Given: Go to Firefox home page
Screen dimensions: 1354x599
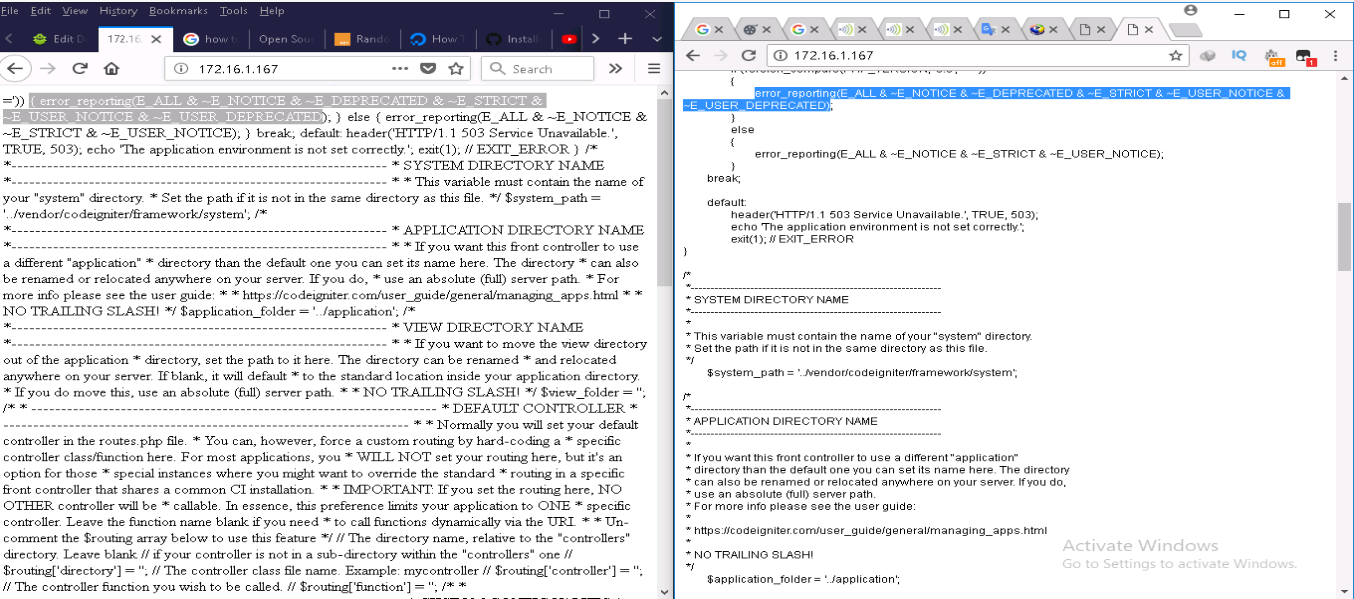Looking at the screenshot, I should click(x=111, y=69).
